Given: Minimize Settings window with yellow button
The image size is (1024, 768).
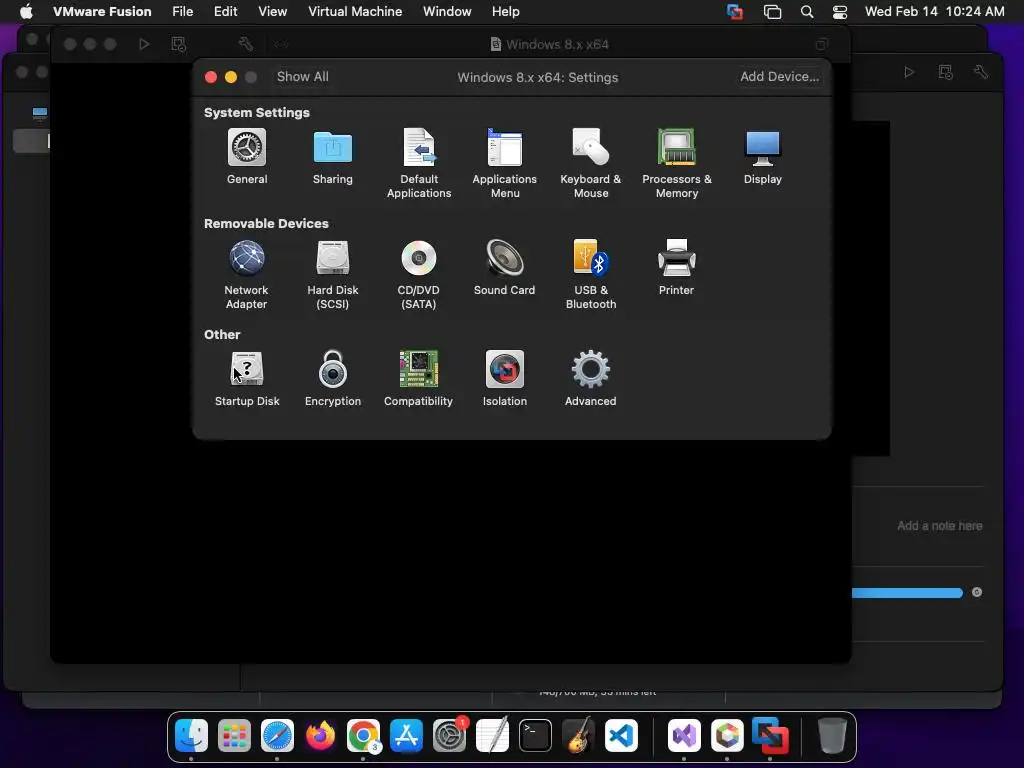Looking at the screenshot, I should 231,77.
